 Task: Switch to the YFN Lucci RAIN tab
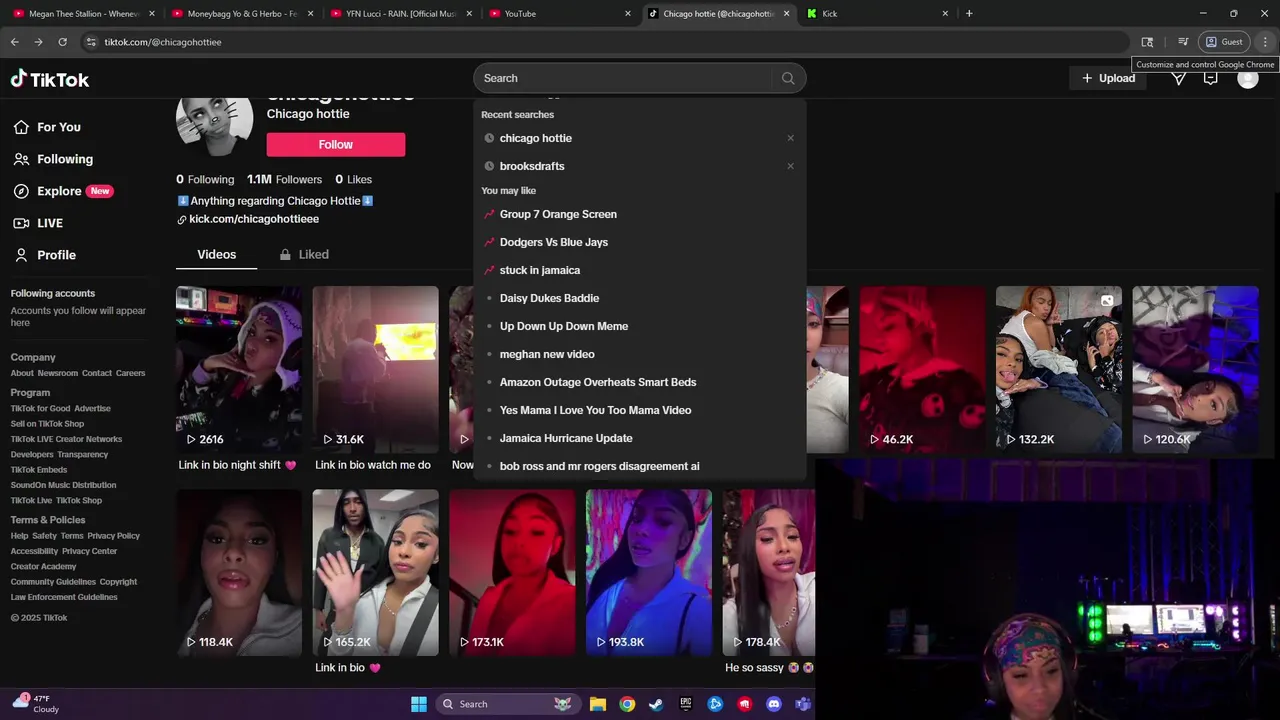click(x=400, y=14)
